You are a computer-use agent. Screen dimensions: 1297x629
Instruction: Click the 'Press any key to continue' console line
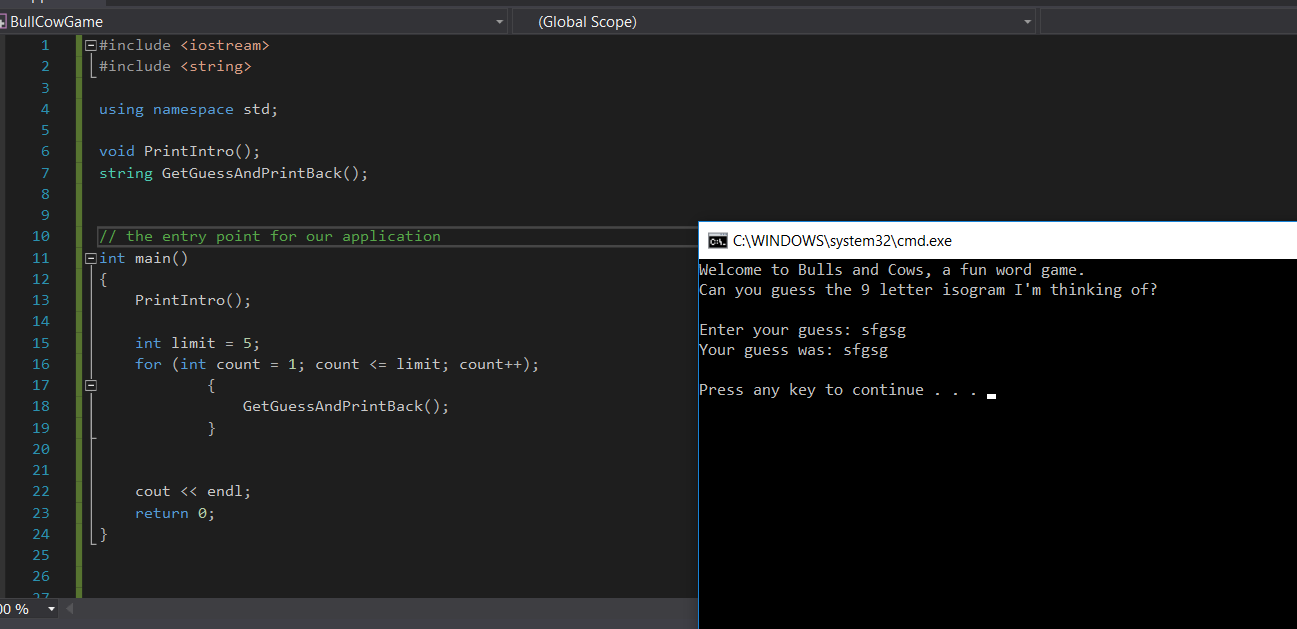(x=838, y=390)
